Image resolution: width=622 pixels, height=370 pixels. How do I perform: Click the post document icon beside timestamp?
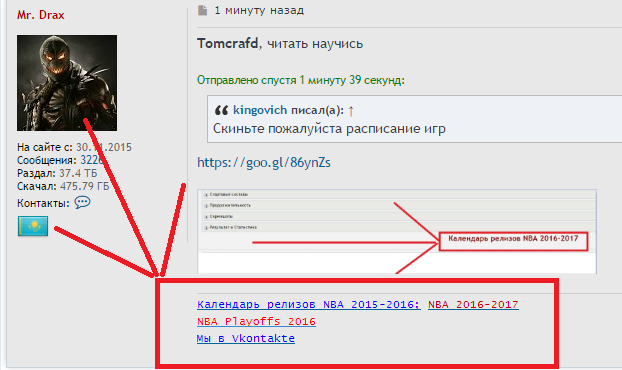tap(202, 10)
